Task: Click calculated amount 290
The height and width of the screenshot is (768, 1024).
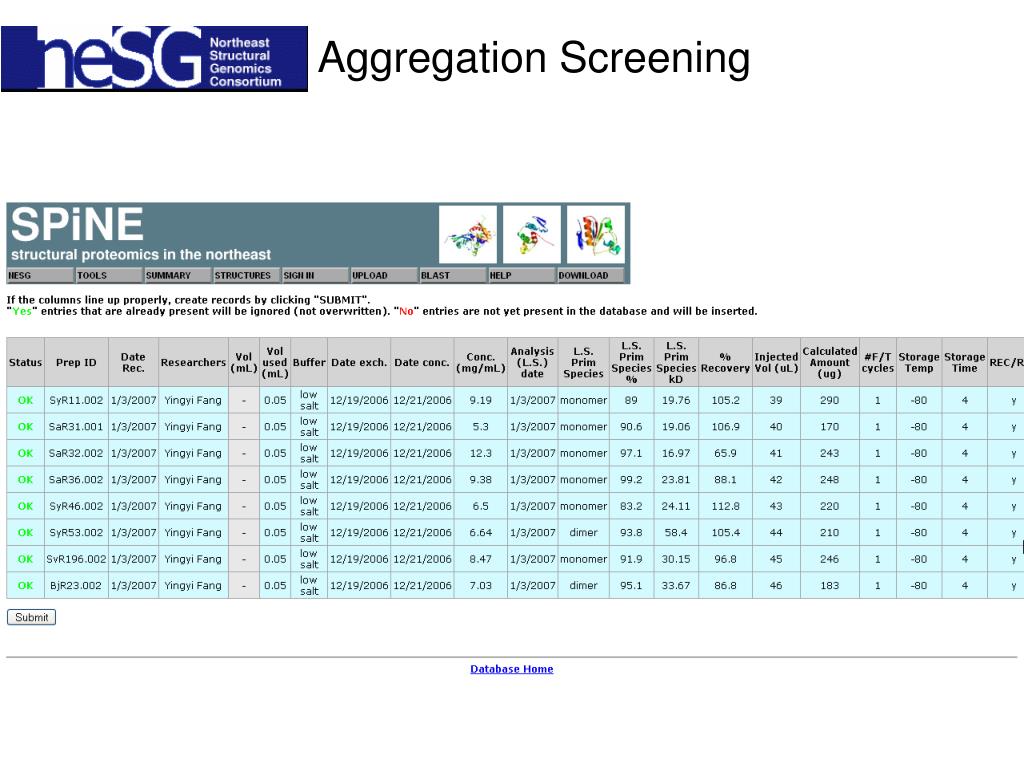Action: 829,400
